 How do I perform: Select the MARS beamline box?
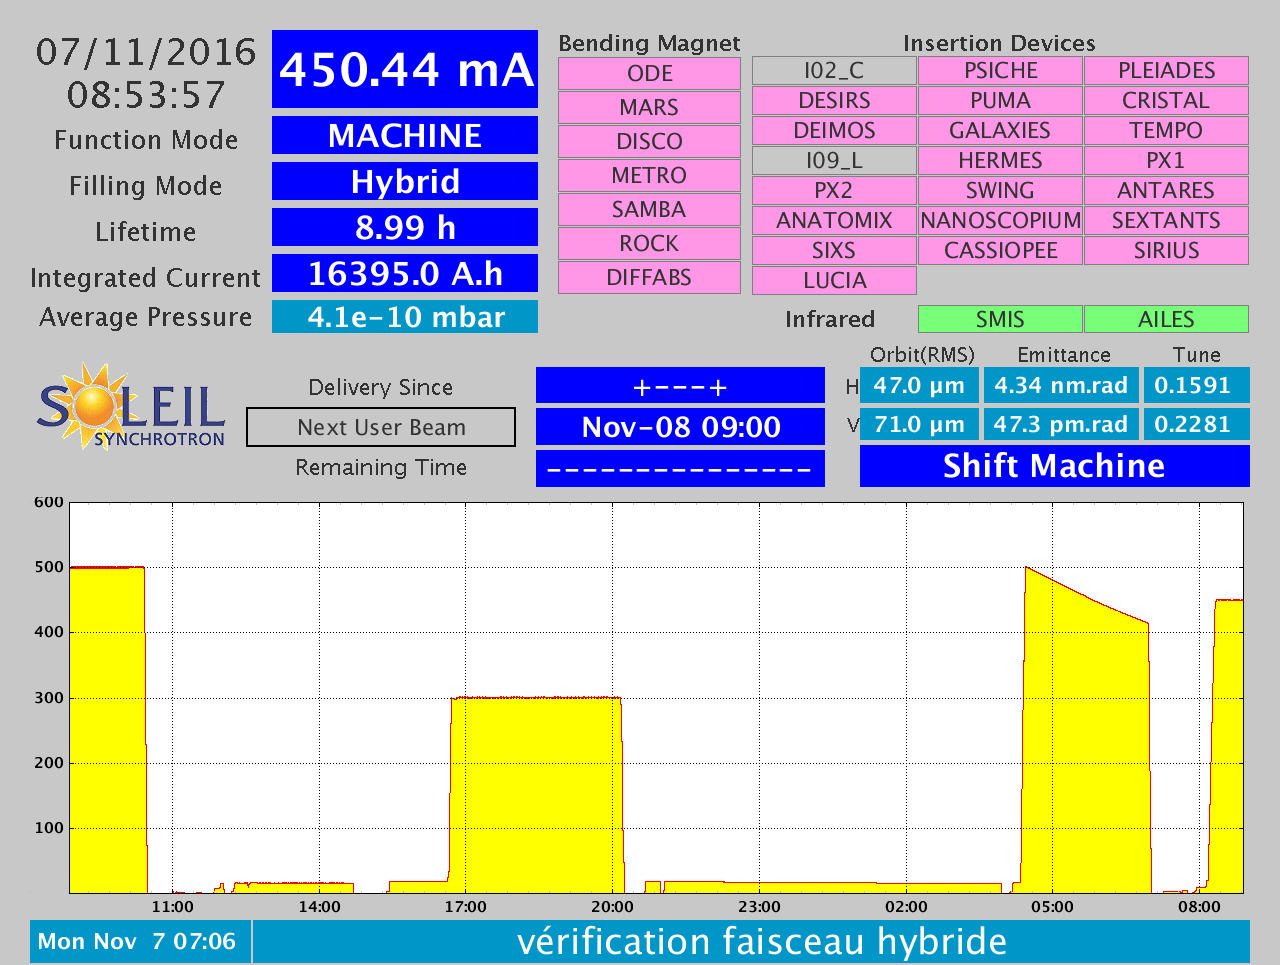[x=649, y=107]
